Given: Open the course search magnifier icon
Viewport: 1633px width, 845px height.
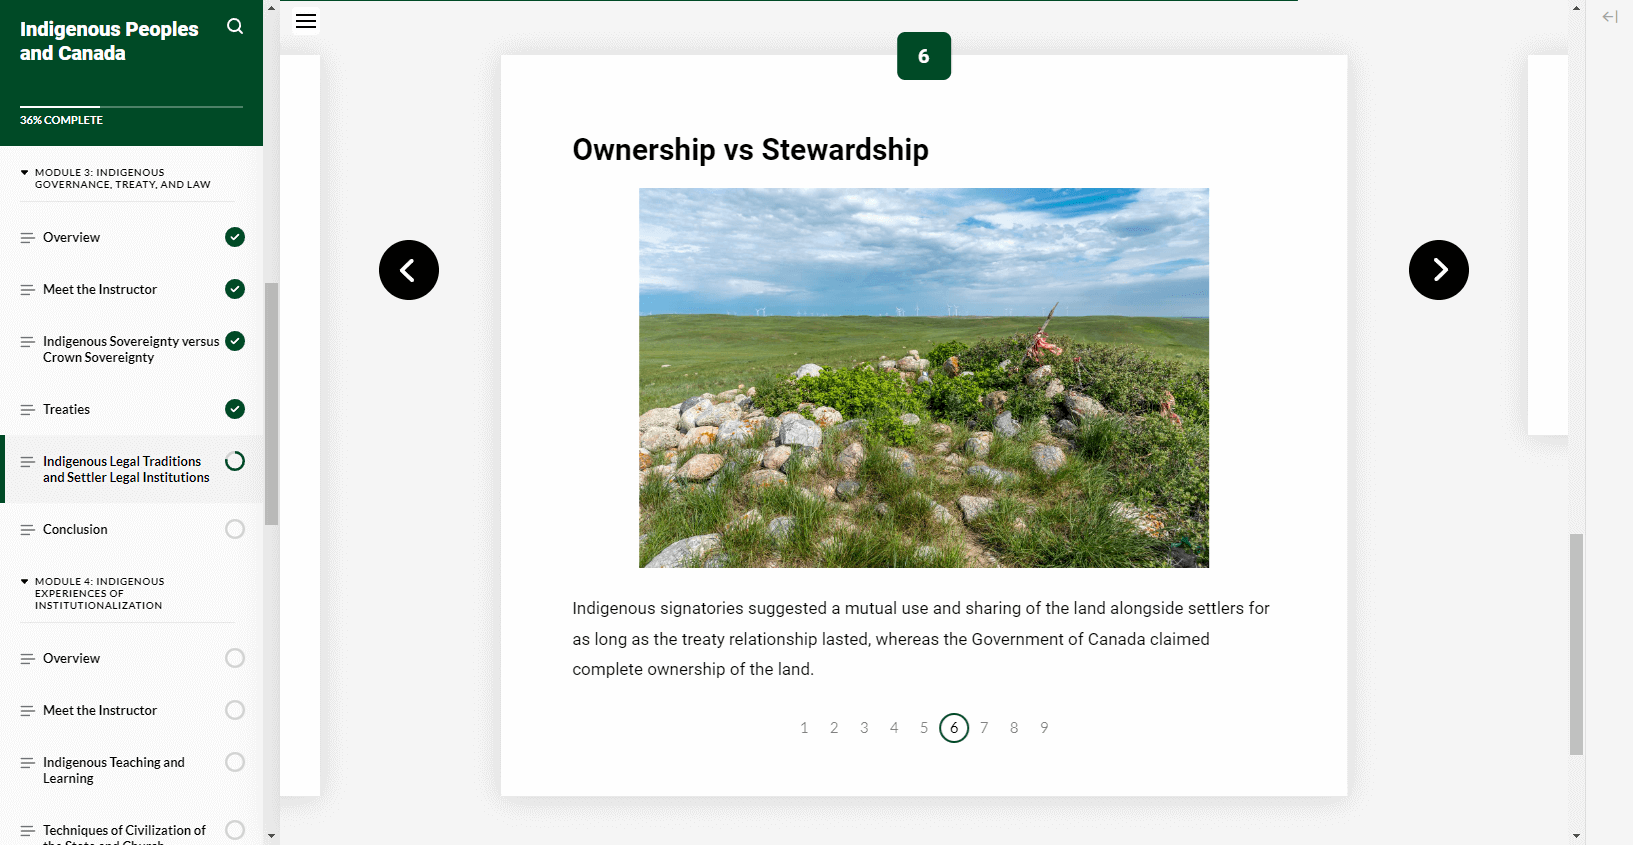Looking at the screenshot, I should [235, 26].
